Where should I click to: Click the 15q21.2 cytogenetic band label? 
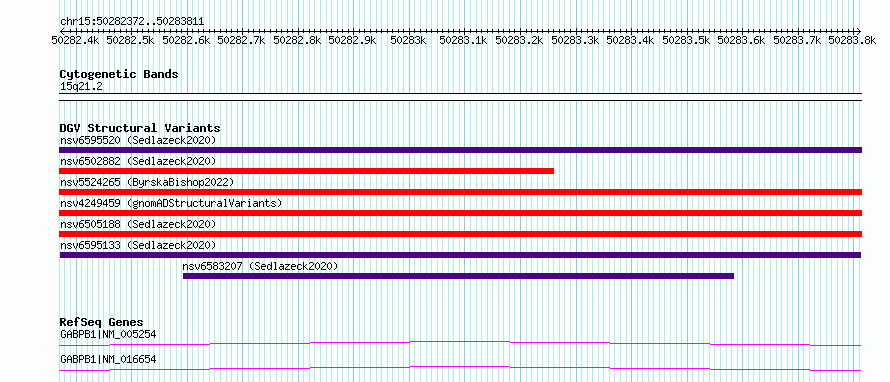coord(81,87)
